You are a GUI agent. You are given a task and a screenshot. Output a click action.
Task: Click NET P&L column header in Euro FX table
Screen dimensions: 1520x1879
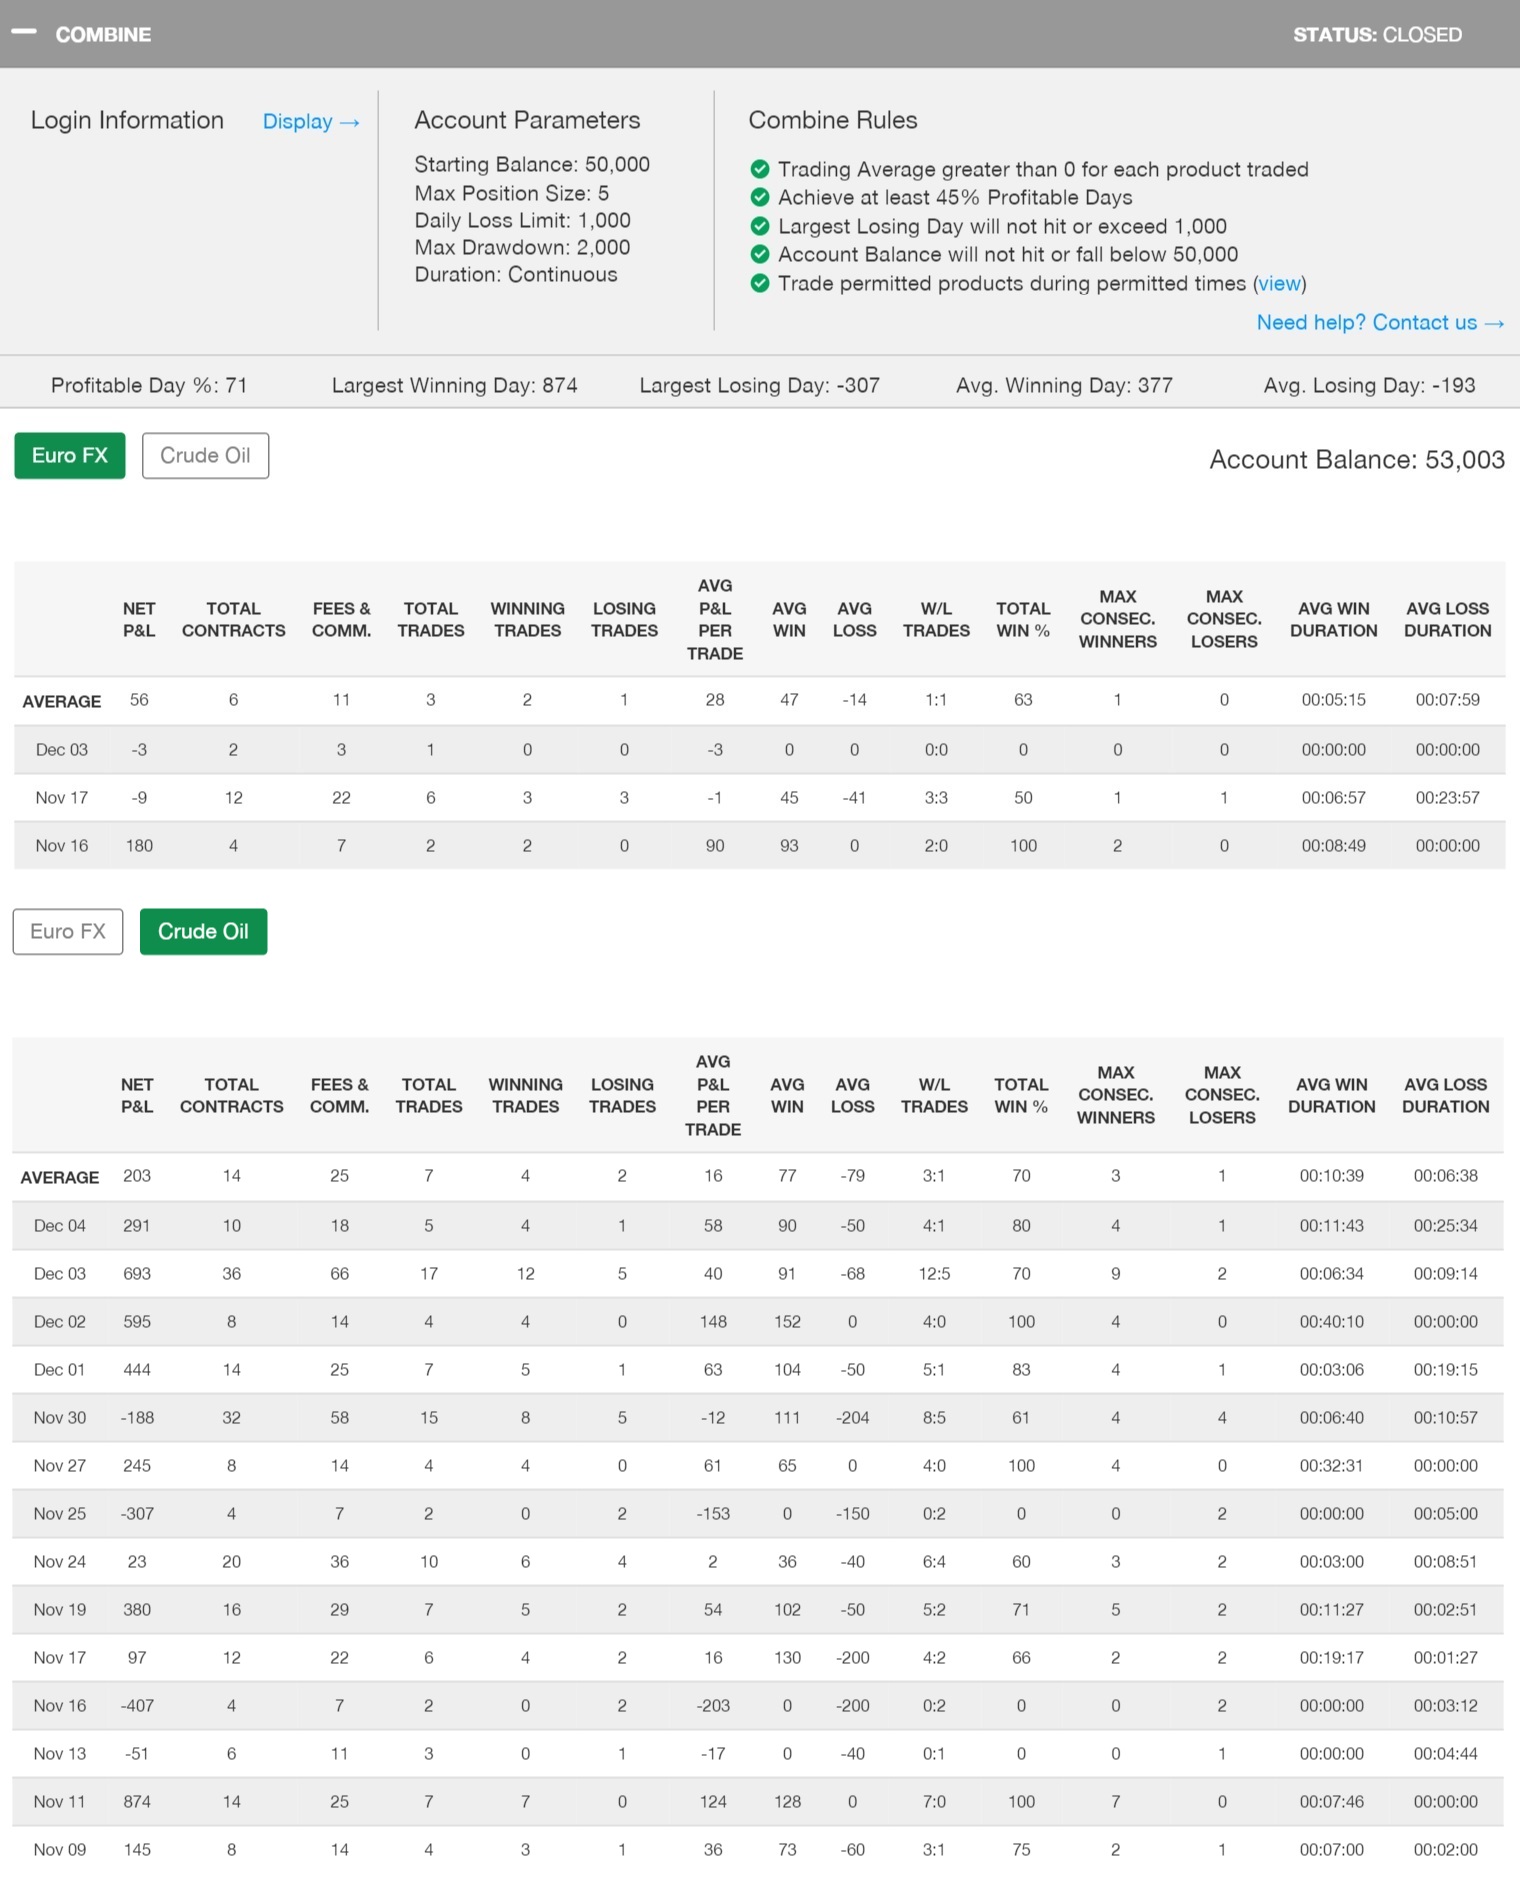[139, 620]
